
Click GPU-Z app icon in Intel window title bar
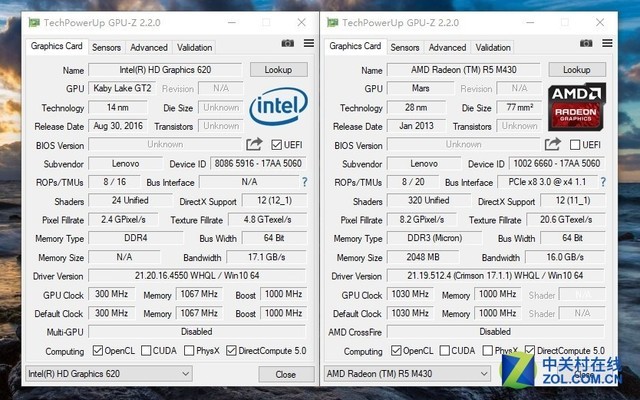[34, 22]
